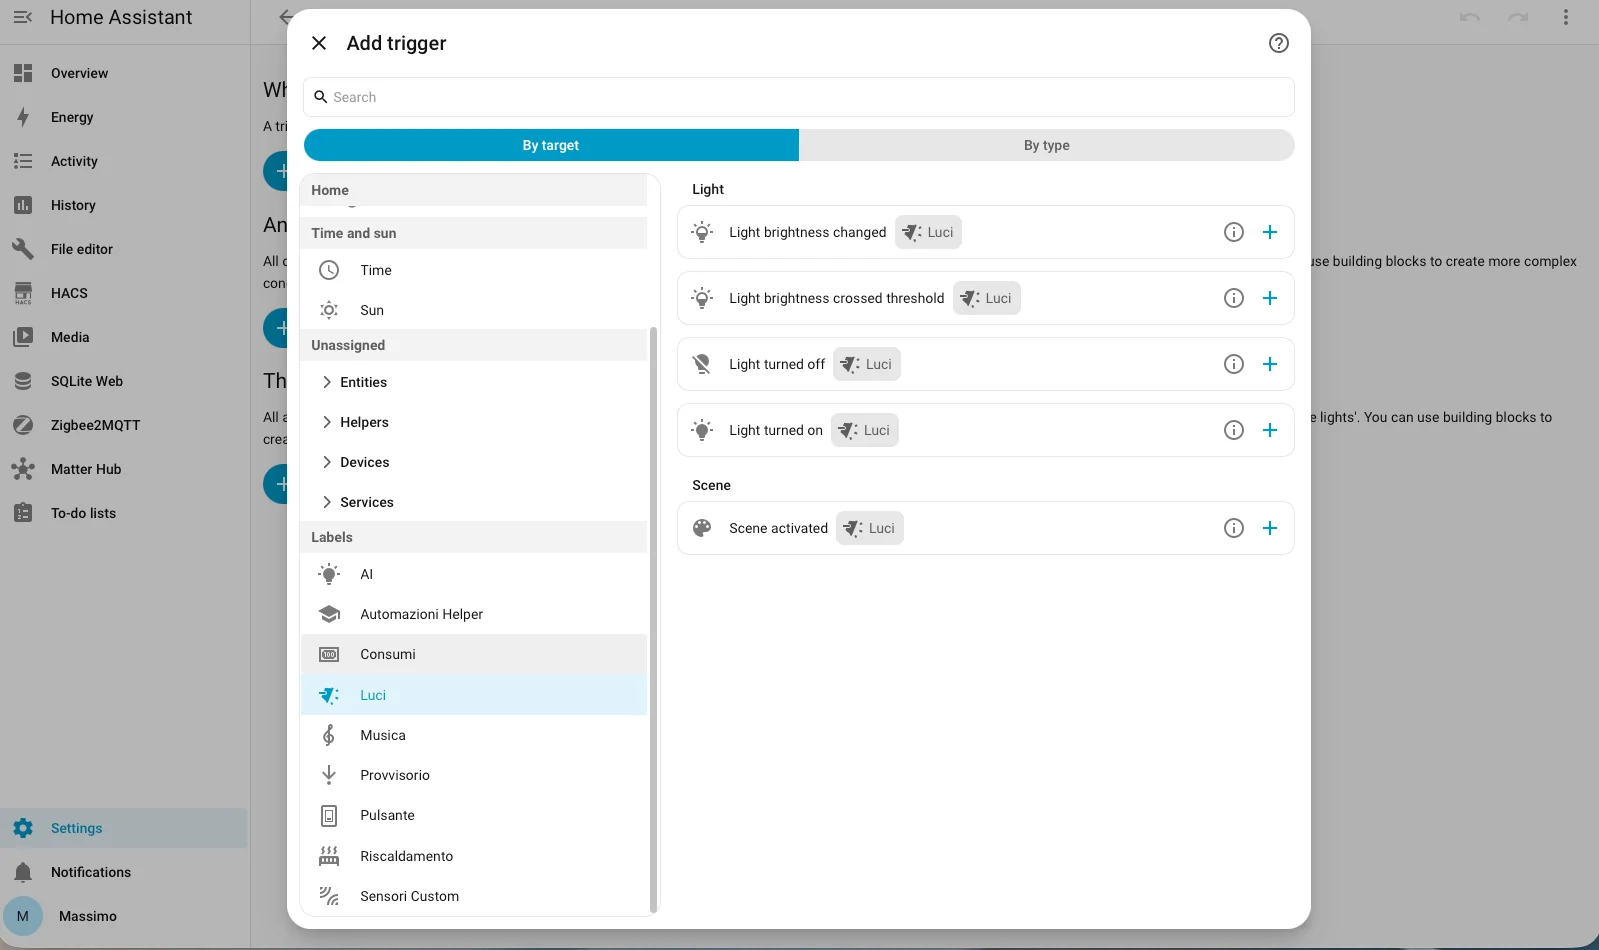The image size is (1599, 950).
Task: Click the Luci chip on Light turned off
Action: point(867,364)
